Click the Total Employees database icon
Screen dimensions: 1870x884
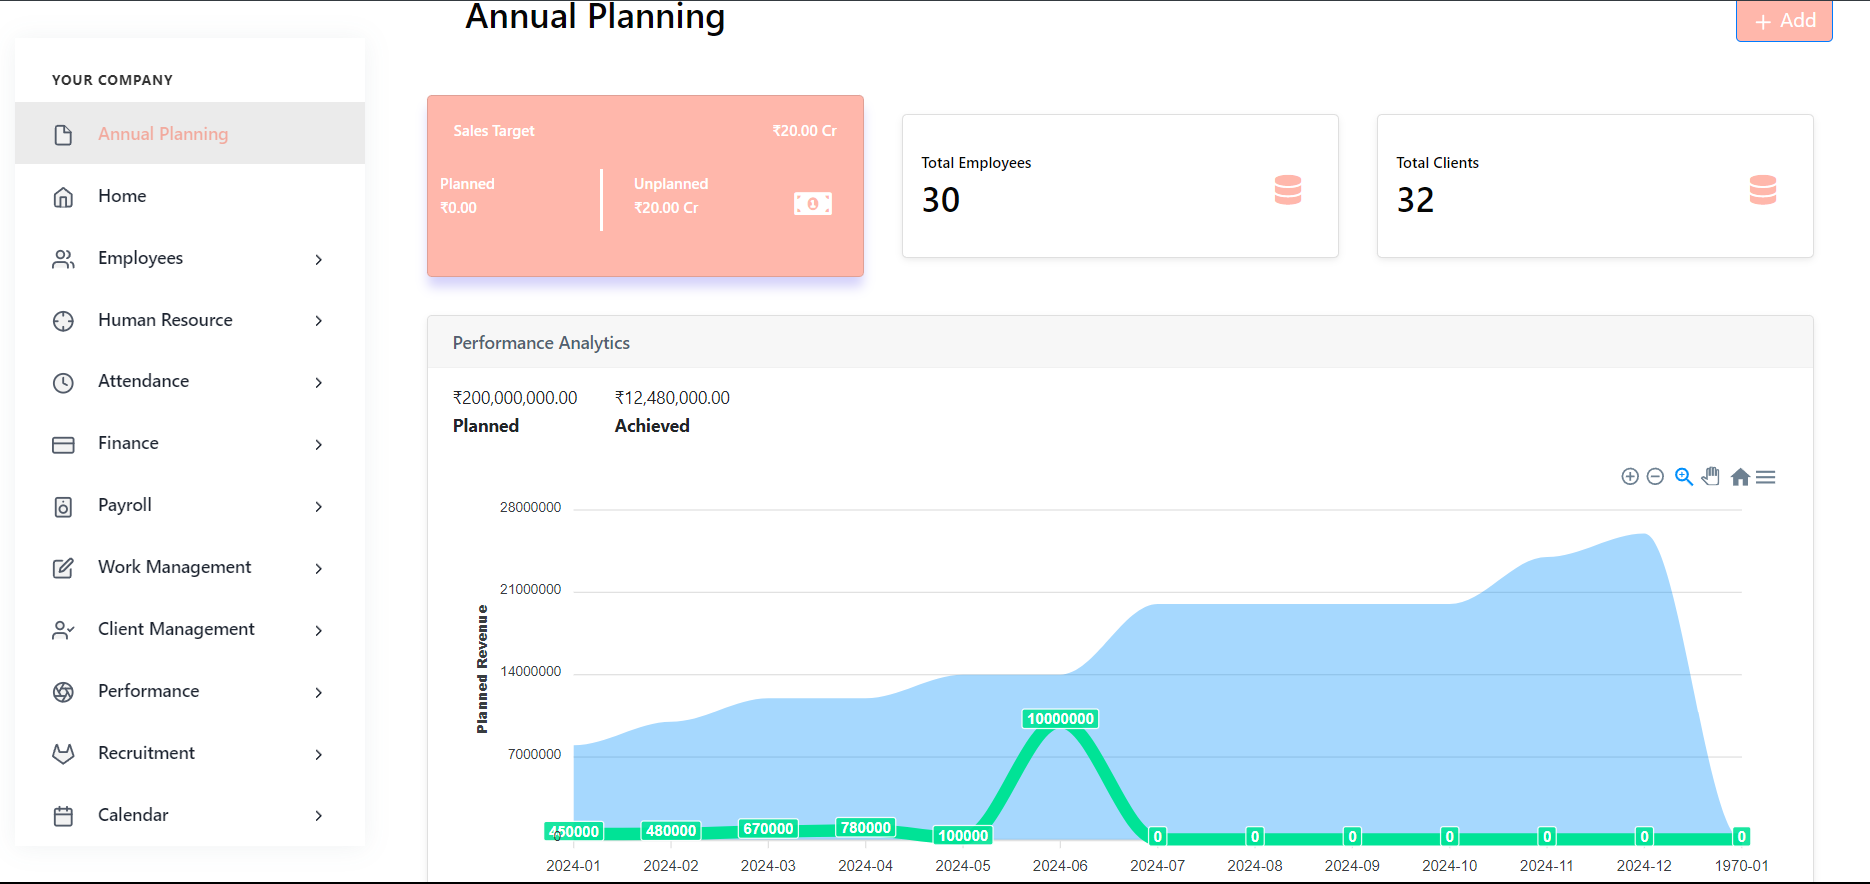point(1288,190)
